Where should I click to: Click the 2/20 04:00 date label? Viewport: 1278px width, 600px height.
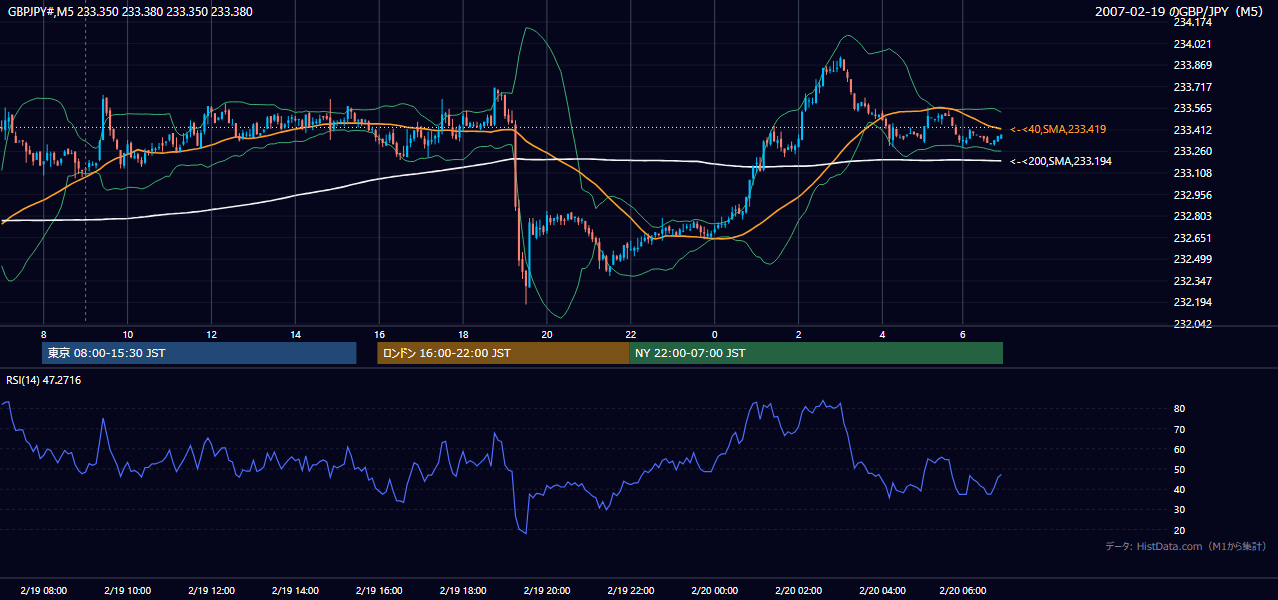pos(882,591)
